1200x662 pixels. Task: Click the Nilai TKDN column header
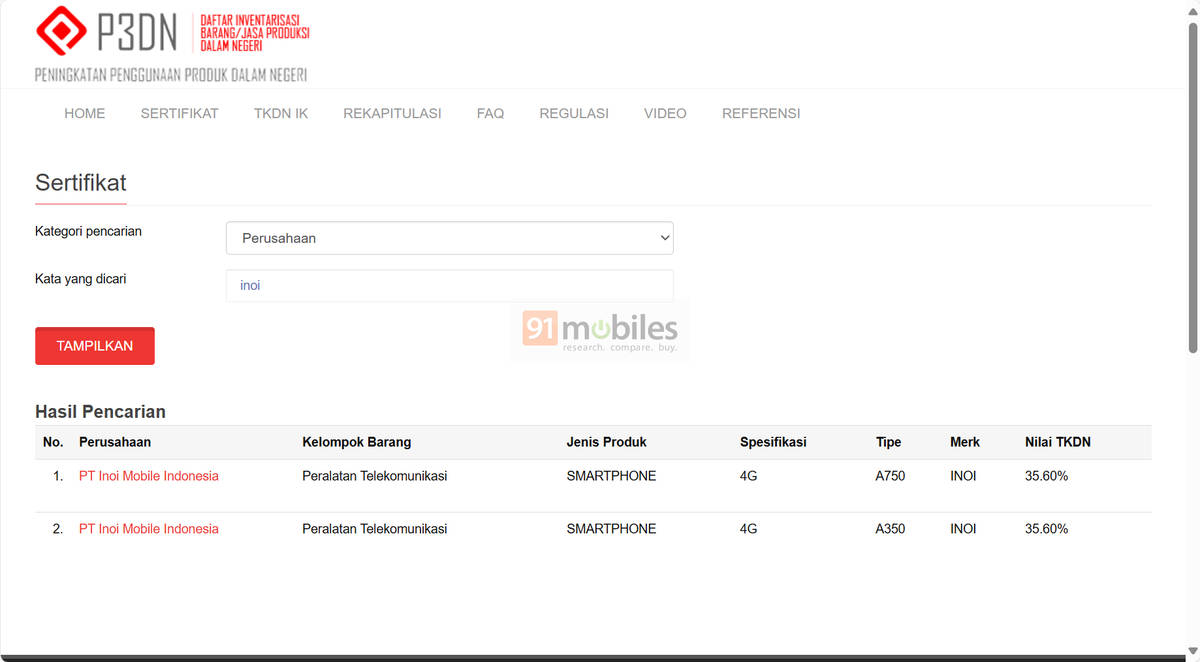click(1058, 442)
